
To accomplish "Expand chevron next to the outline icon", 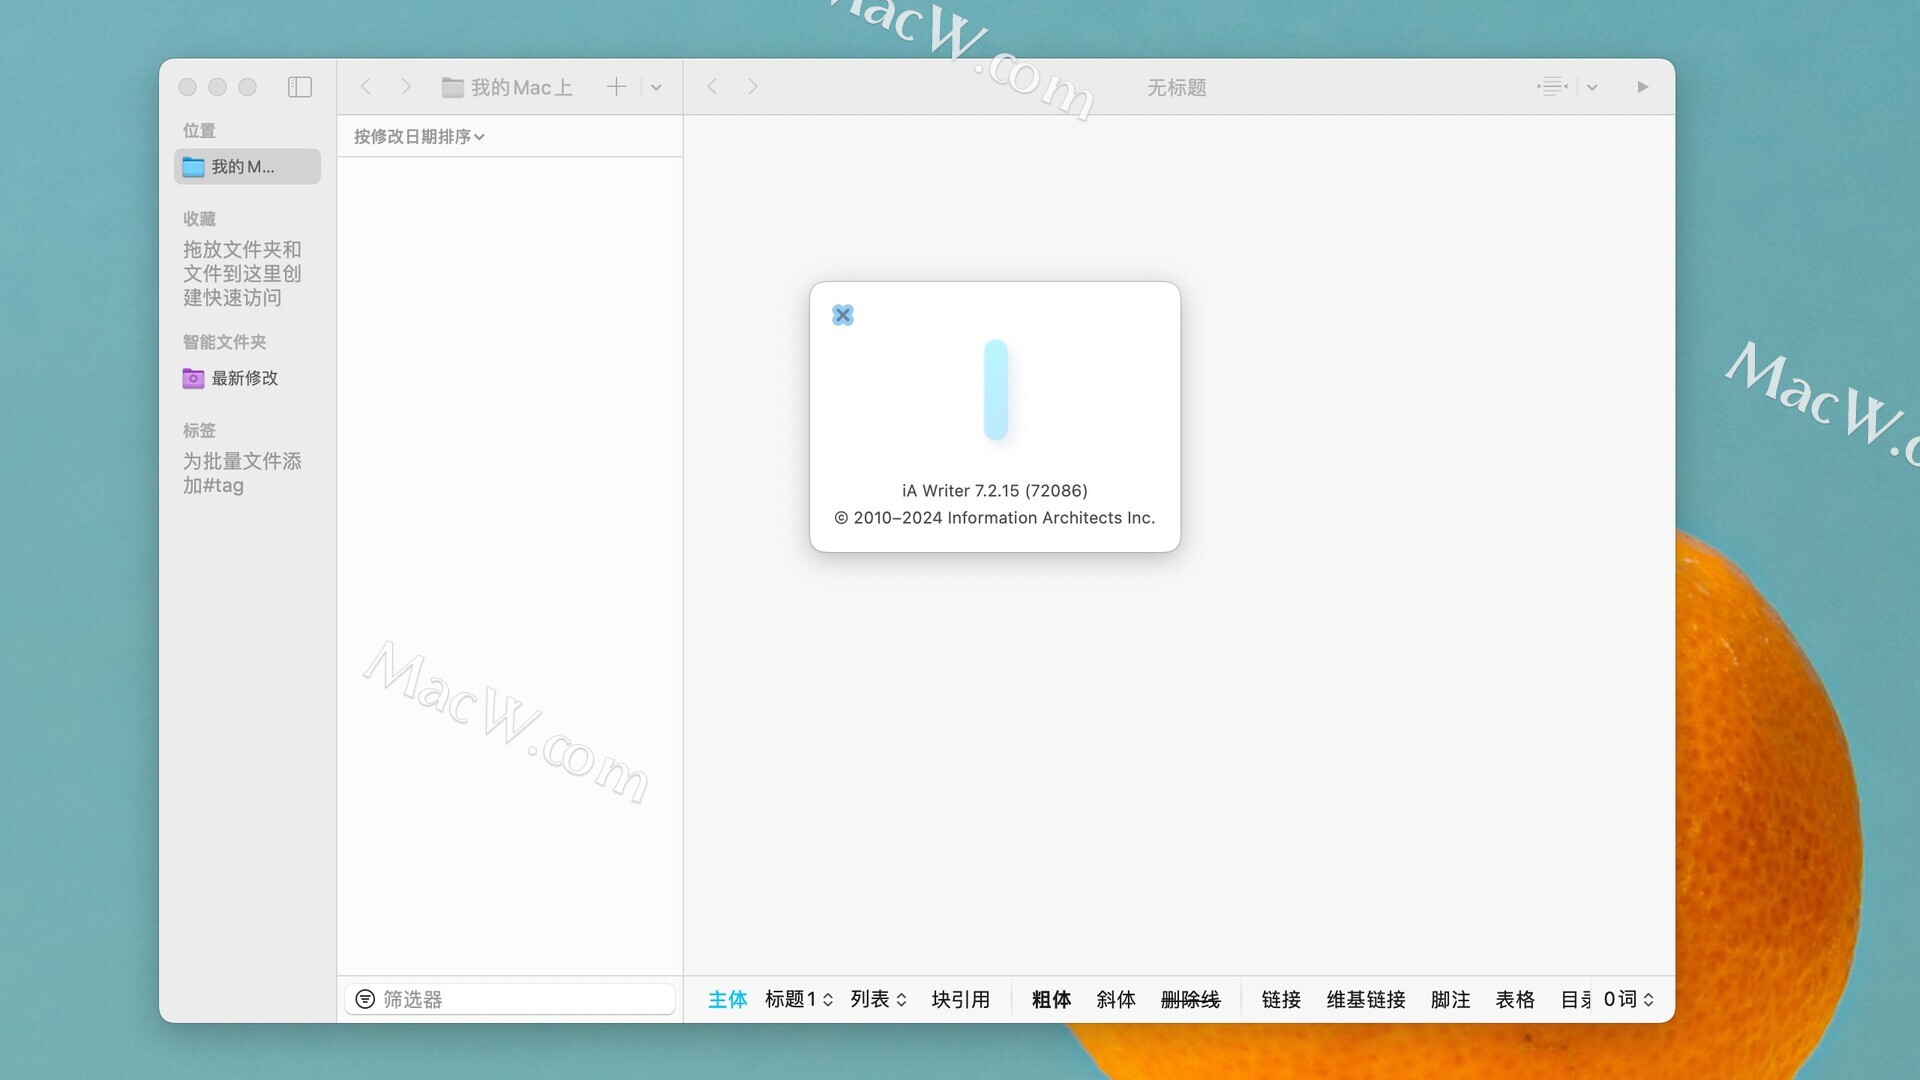I will (1592, 88).
